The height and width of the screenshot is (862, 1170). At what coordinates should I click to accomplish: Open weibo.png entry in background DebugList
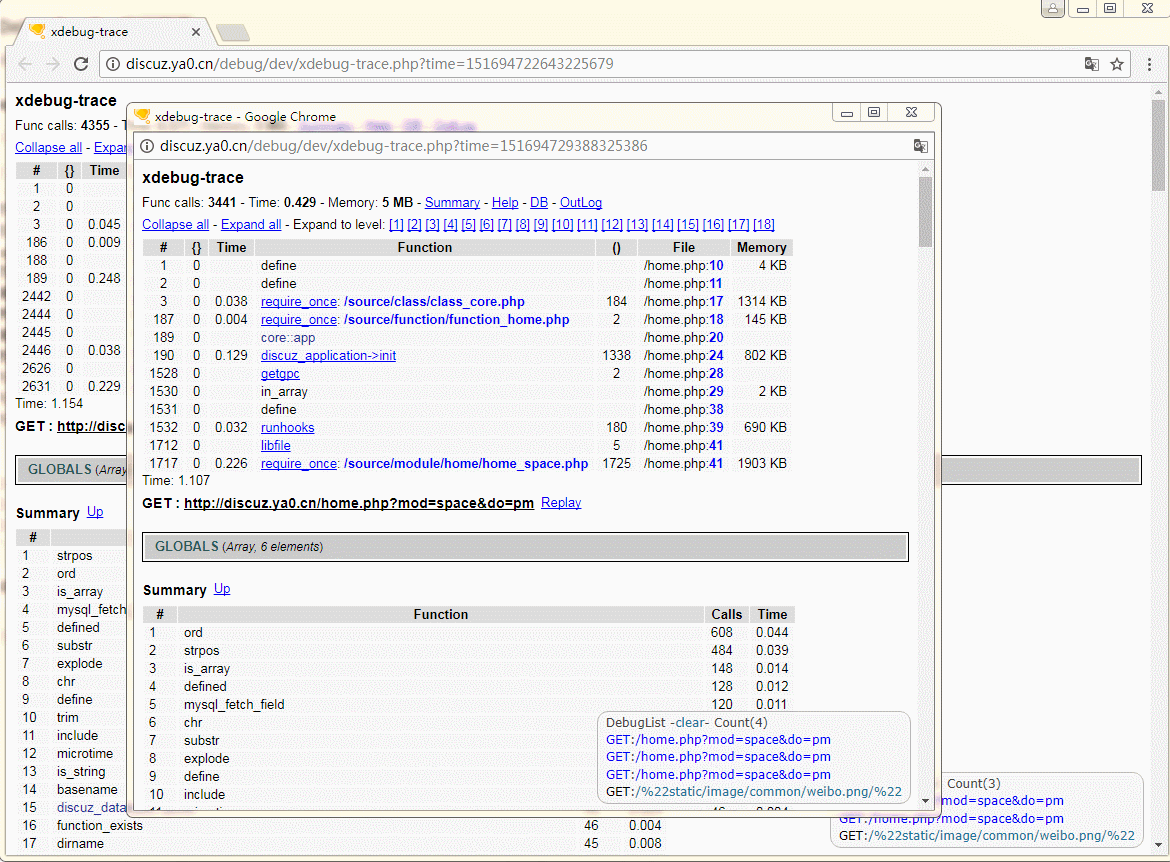(x=986, y=836)
